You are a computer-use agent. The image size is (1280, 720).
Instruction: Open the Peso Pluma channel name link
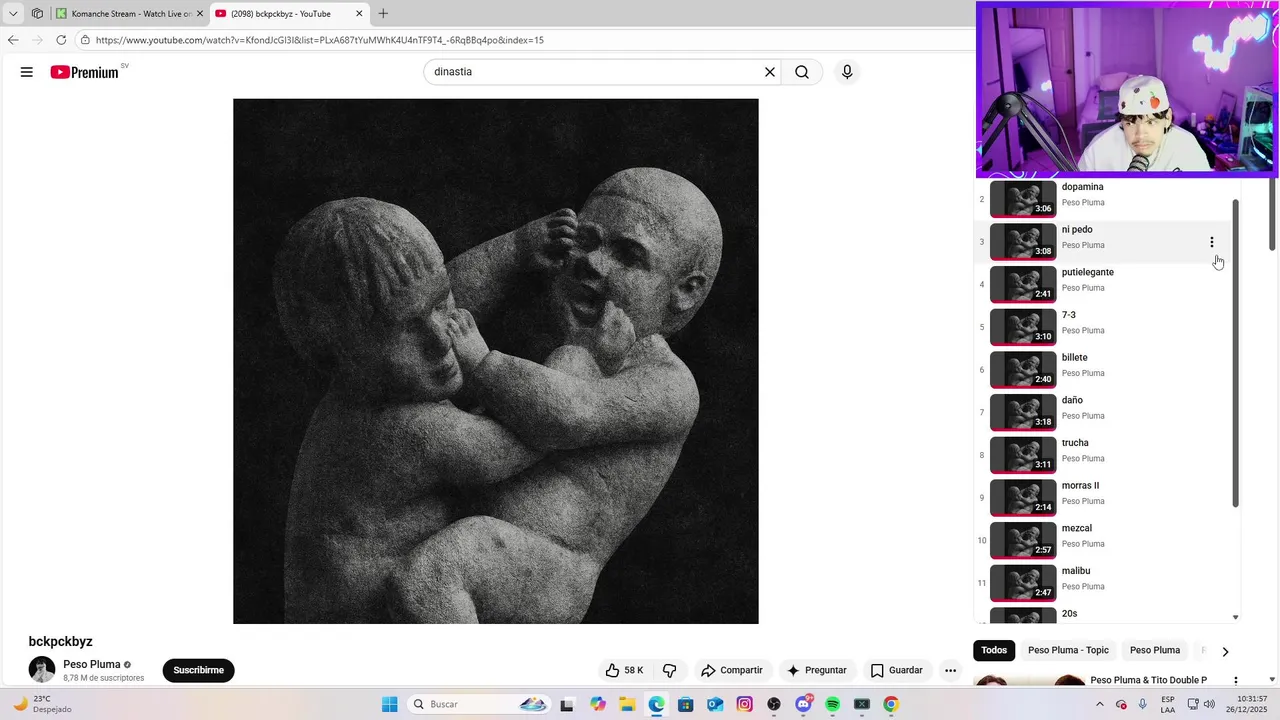coord(92,664)
